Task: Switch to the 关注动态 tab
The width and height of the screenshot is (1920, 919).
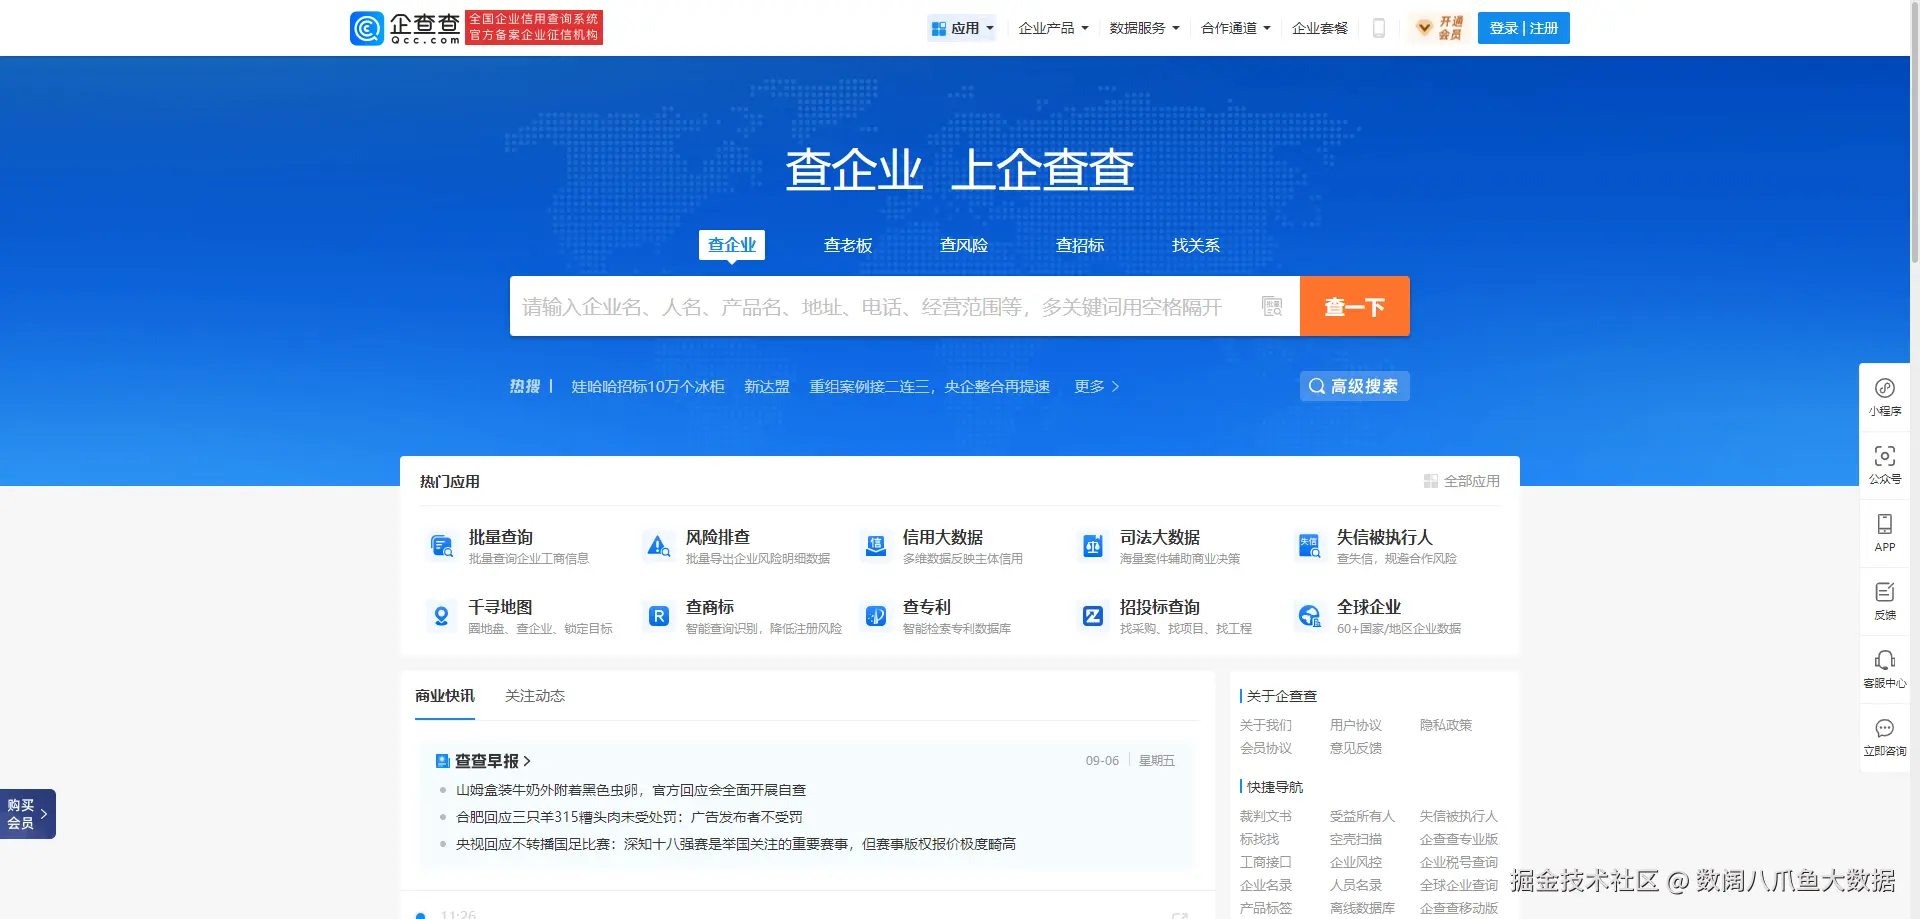Action: tap(535, 696)
